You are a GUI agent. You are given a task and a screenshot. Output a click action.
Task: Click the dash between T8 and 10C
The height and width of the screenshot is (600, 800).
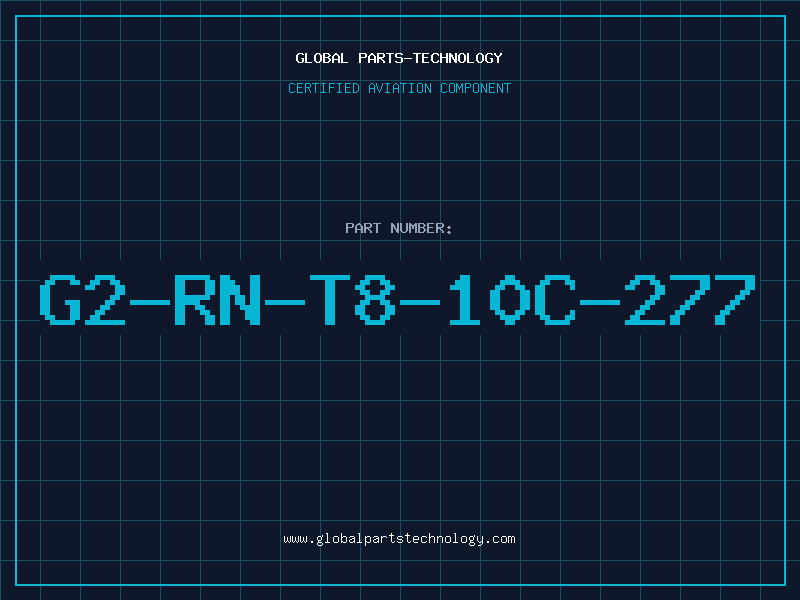click(420, 302)
